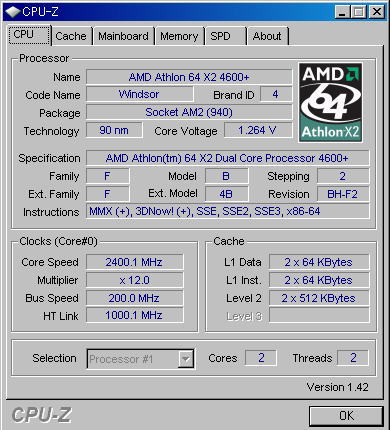Click the Stepping value 2

coord(343,176)
